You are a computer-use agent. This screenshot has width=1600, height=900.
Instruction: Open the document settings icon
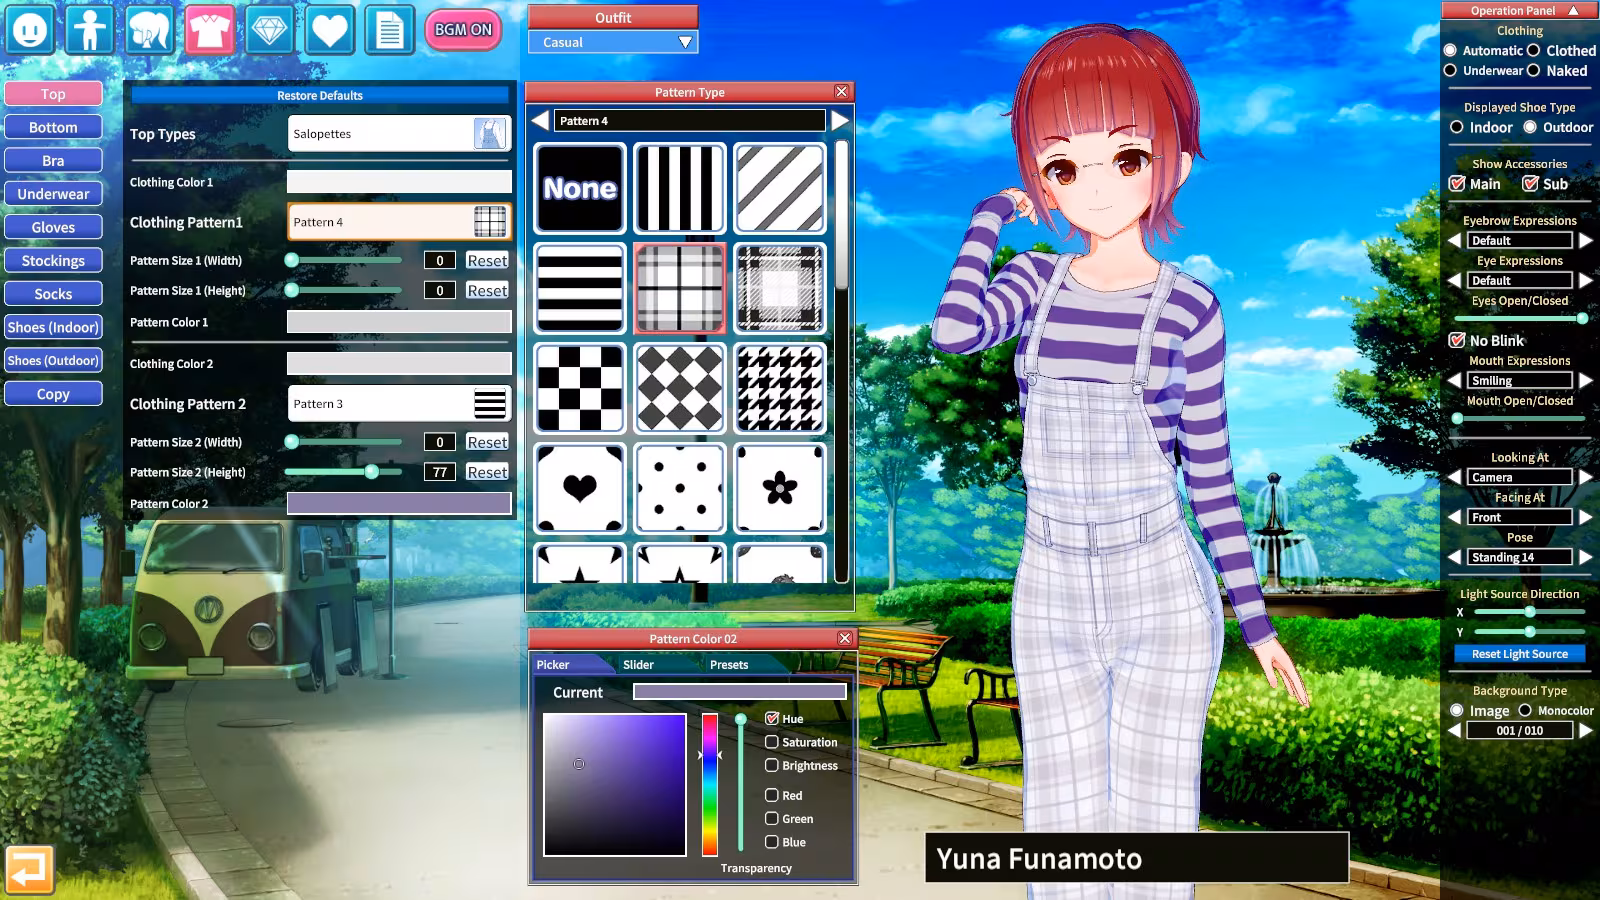click(390, 30)
